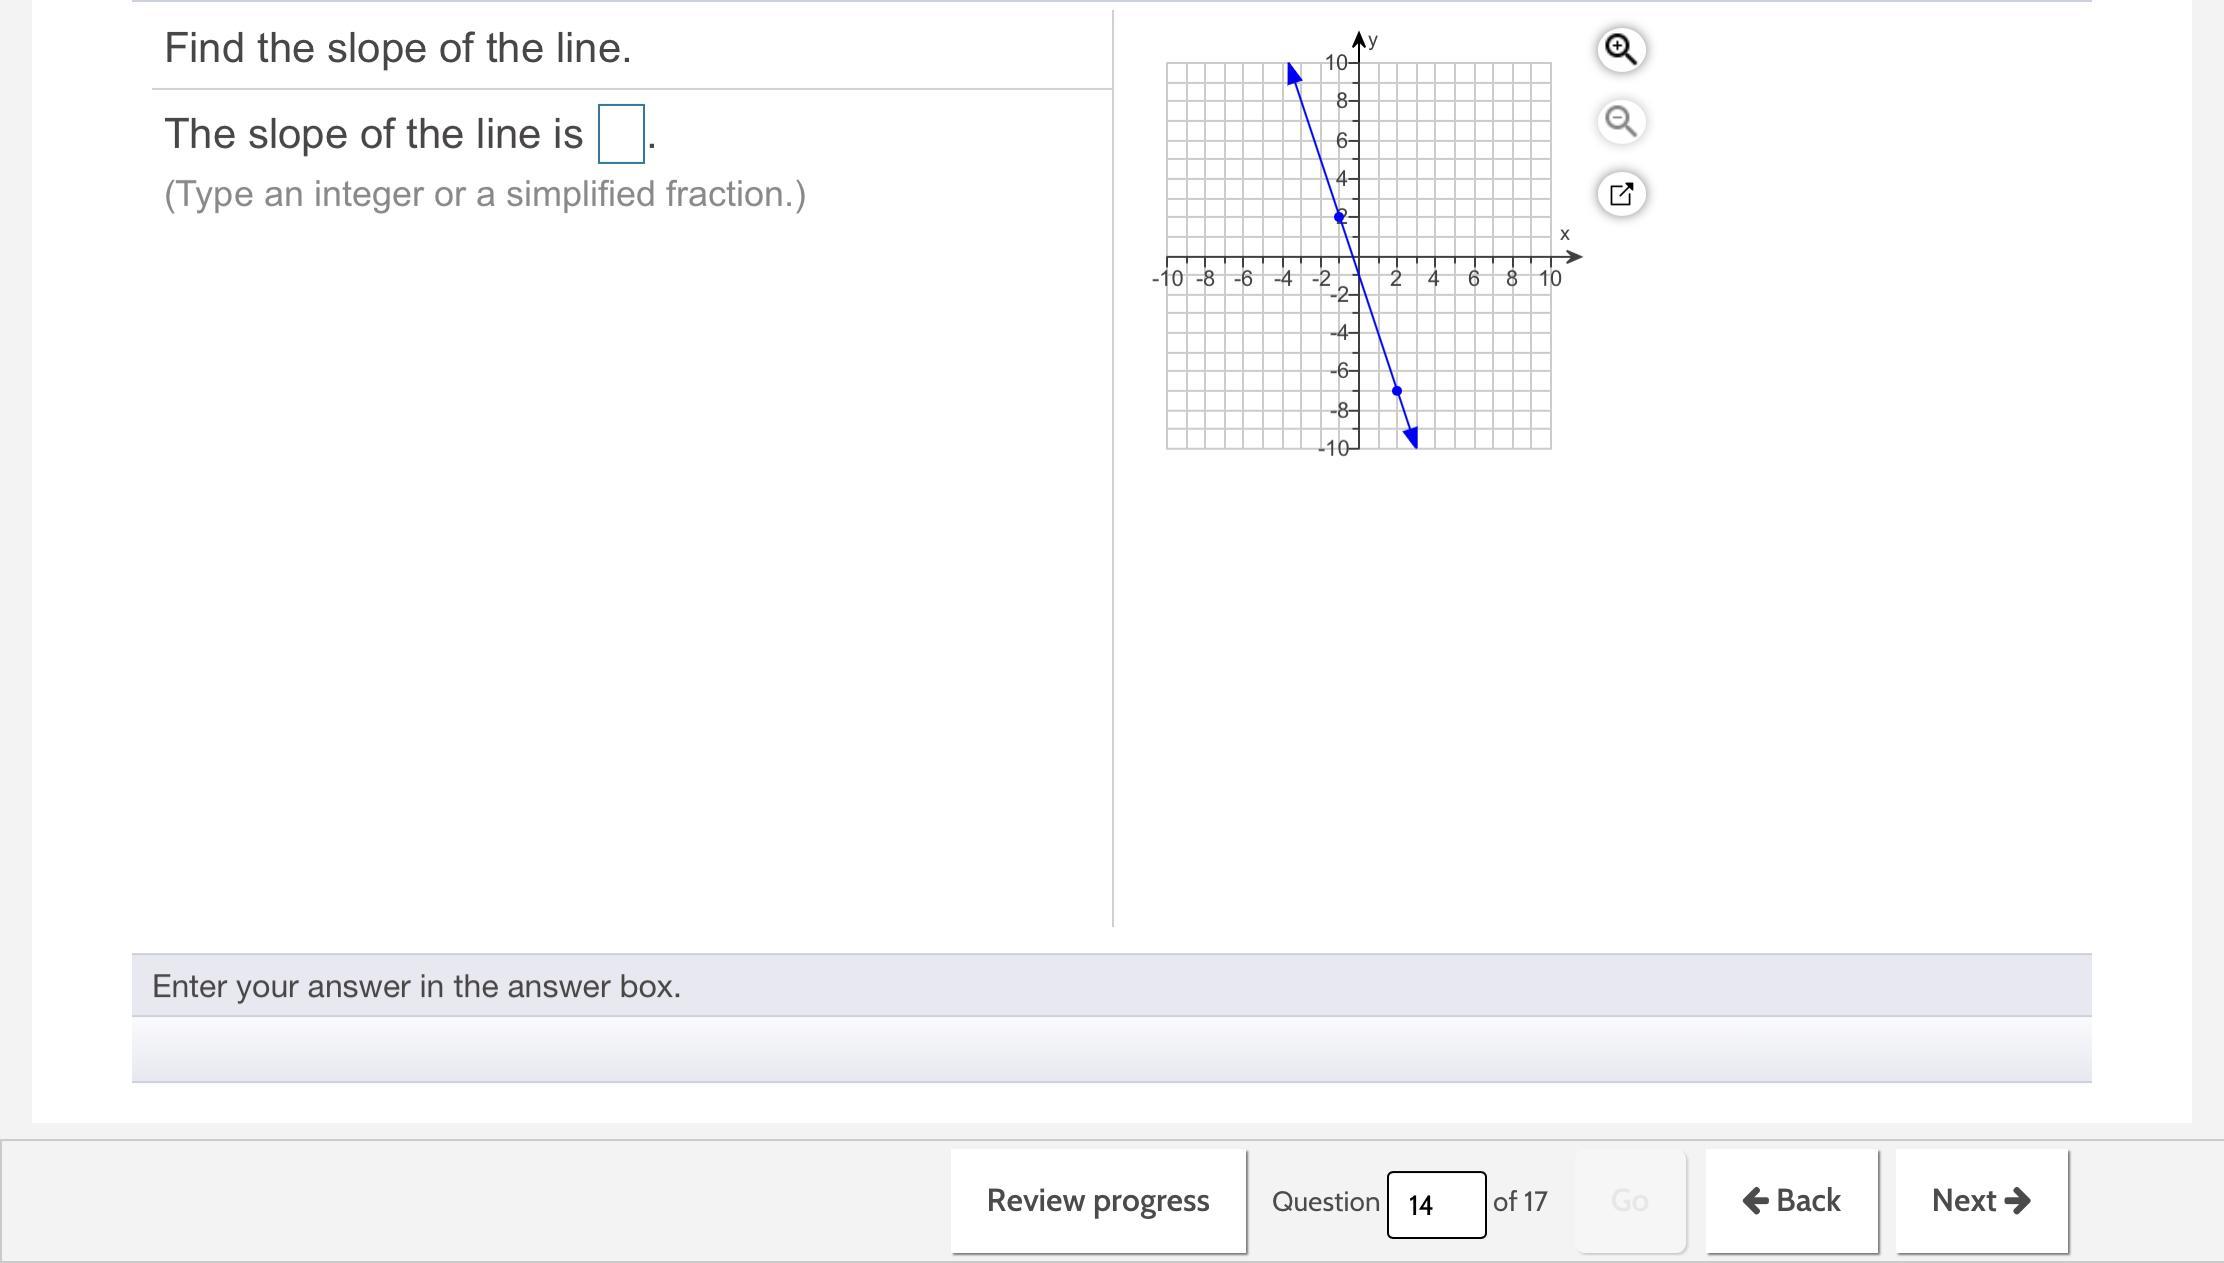Viewport: 2224px width, 1263px height.
Task: Select the plotted point at (2, -7)
Action: point(1397,391)
